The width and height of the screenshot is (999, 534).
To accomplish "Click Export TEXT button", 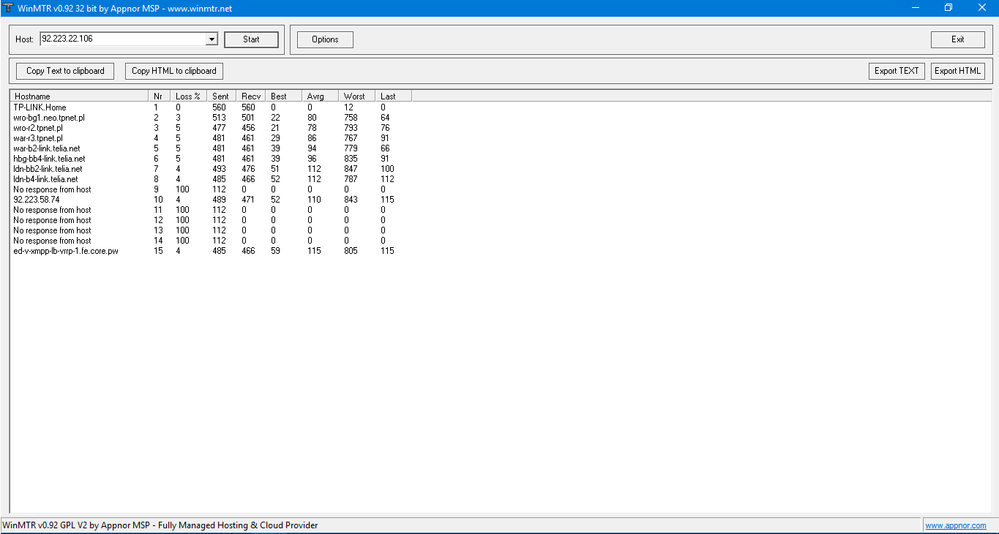I will [x=896, y=71].
